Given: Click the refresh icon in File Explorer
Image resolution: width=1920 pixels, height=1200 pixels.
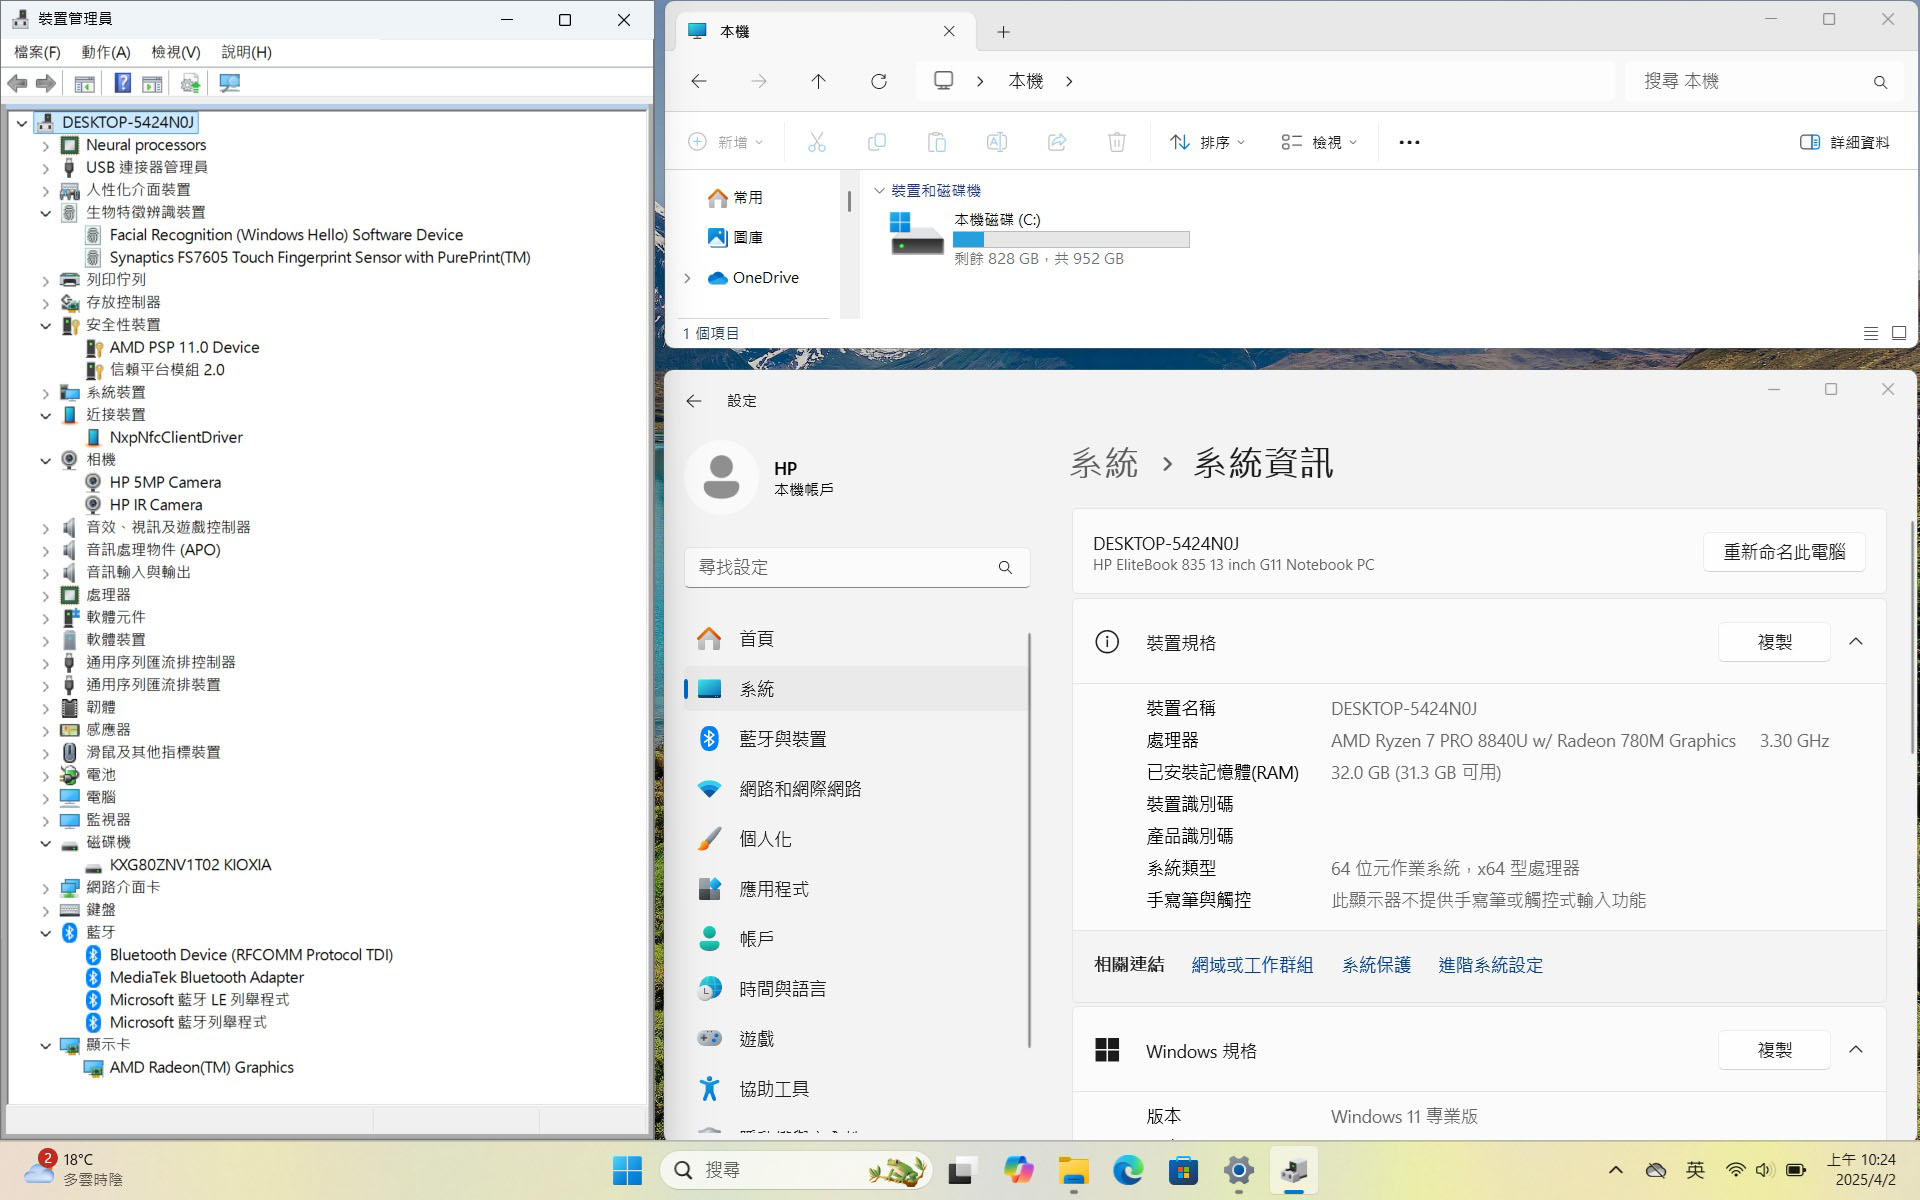Looking at the screenshot, I should point(879,81).
